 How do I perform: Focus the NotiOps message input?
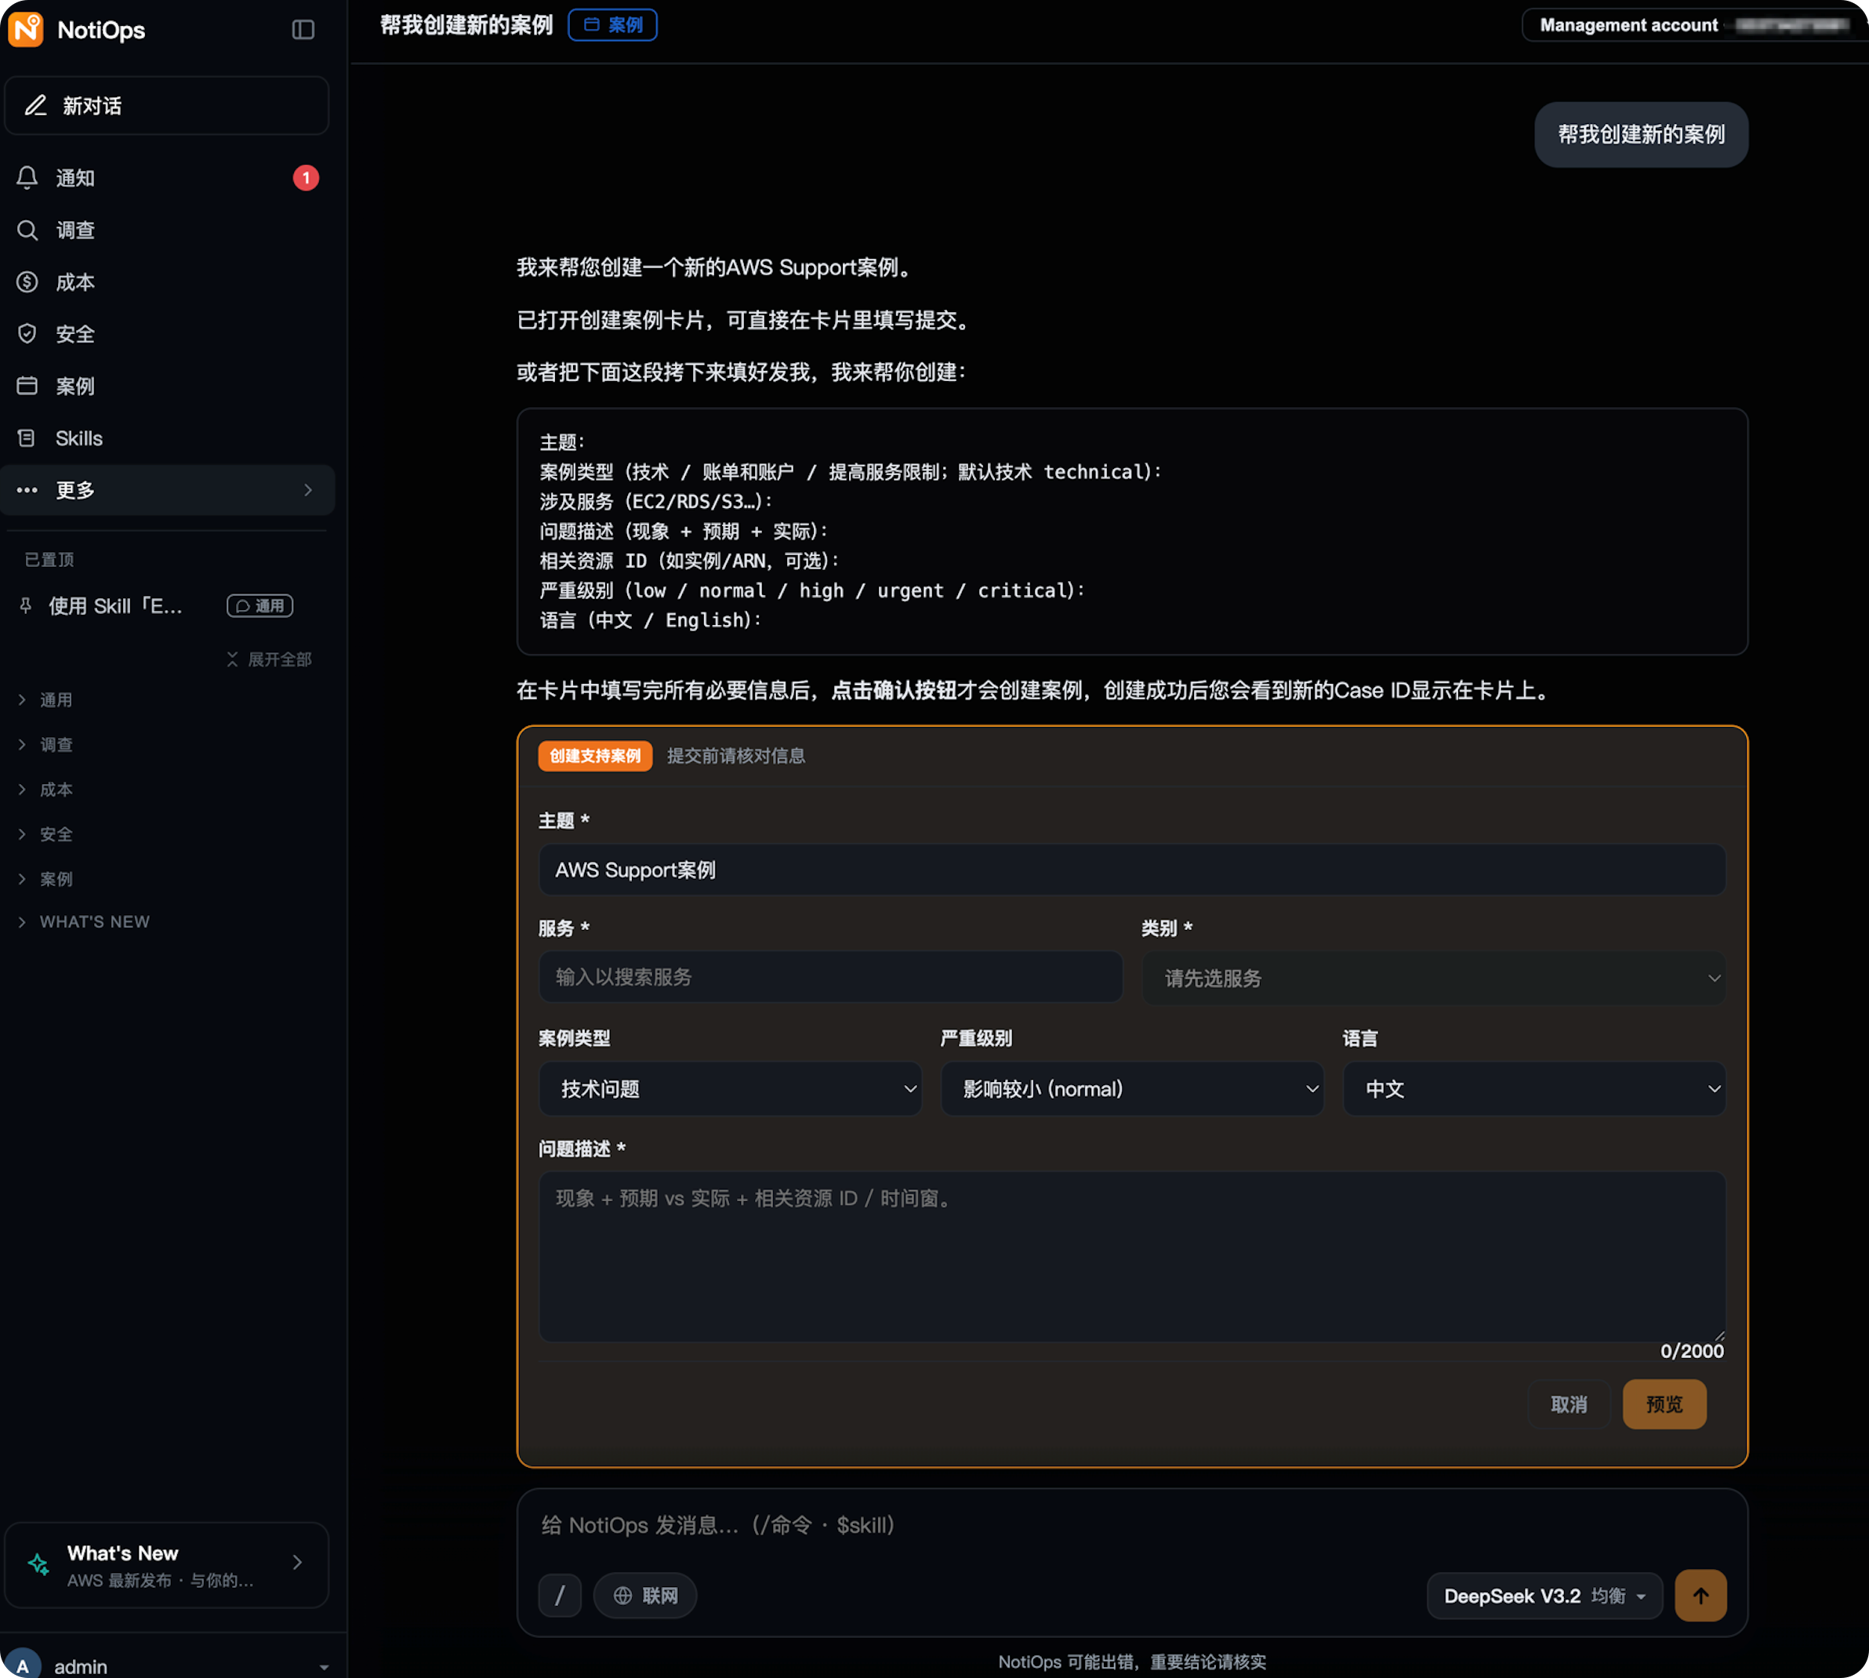tap(1132, 1525)
